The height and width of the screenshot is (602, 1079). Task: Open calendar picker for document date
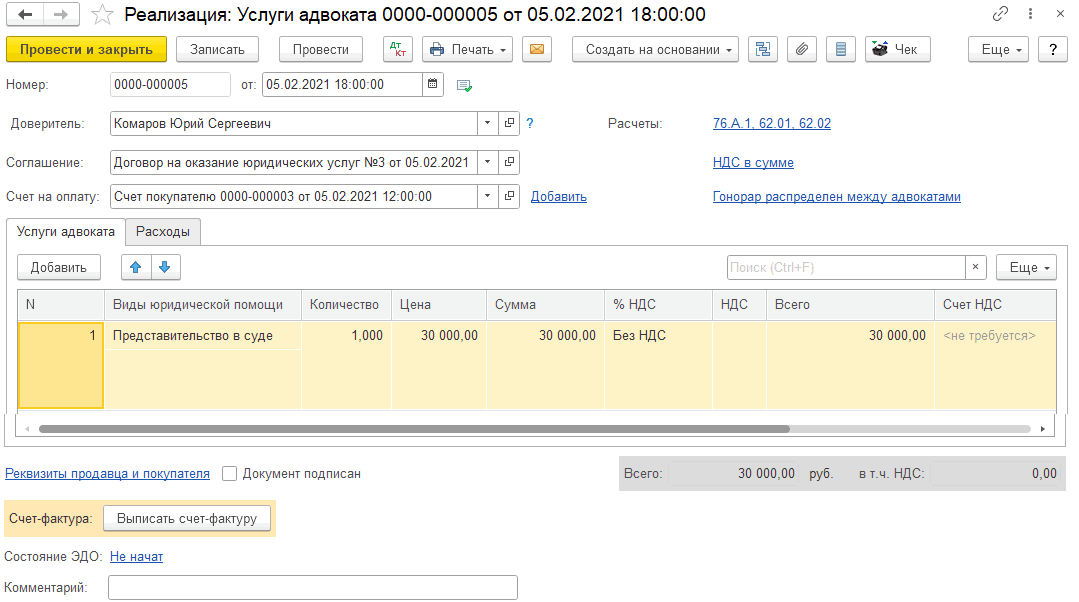click(x=432, y=85)
